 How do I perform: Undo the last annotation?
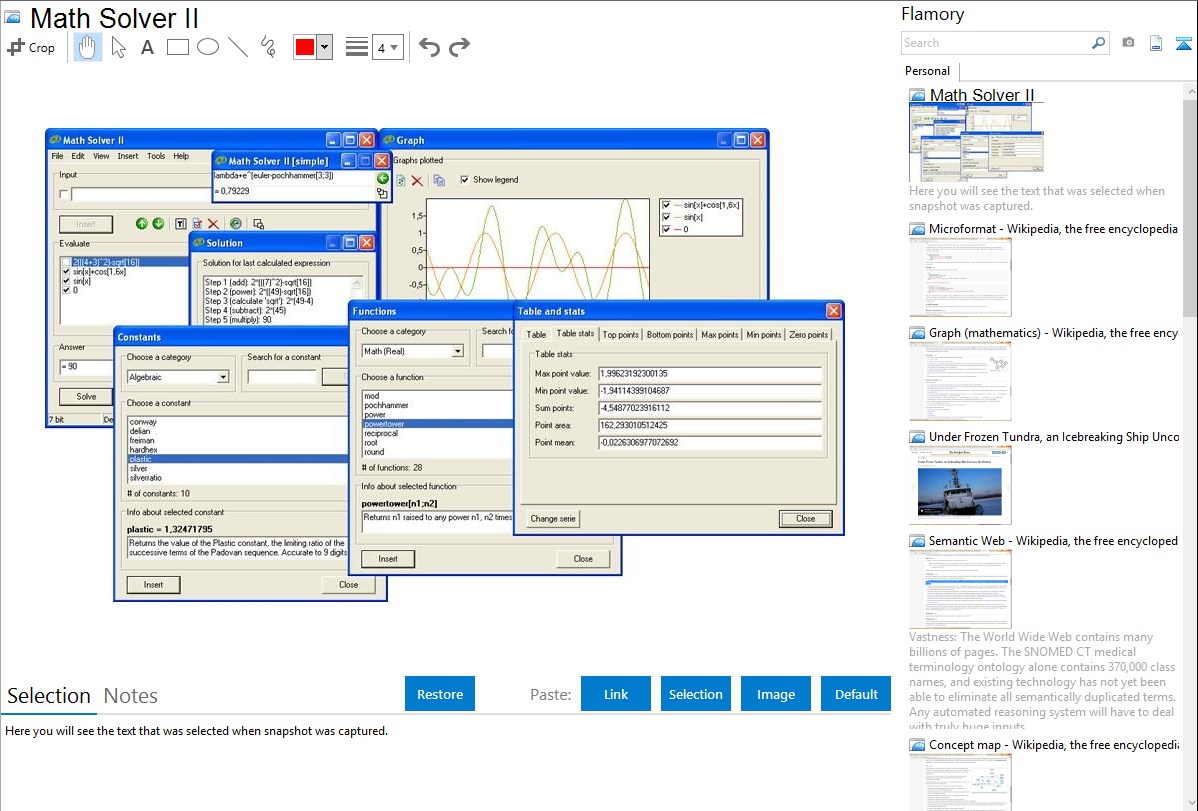pyautogui.click(x=429, y=47)
